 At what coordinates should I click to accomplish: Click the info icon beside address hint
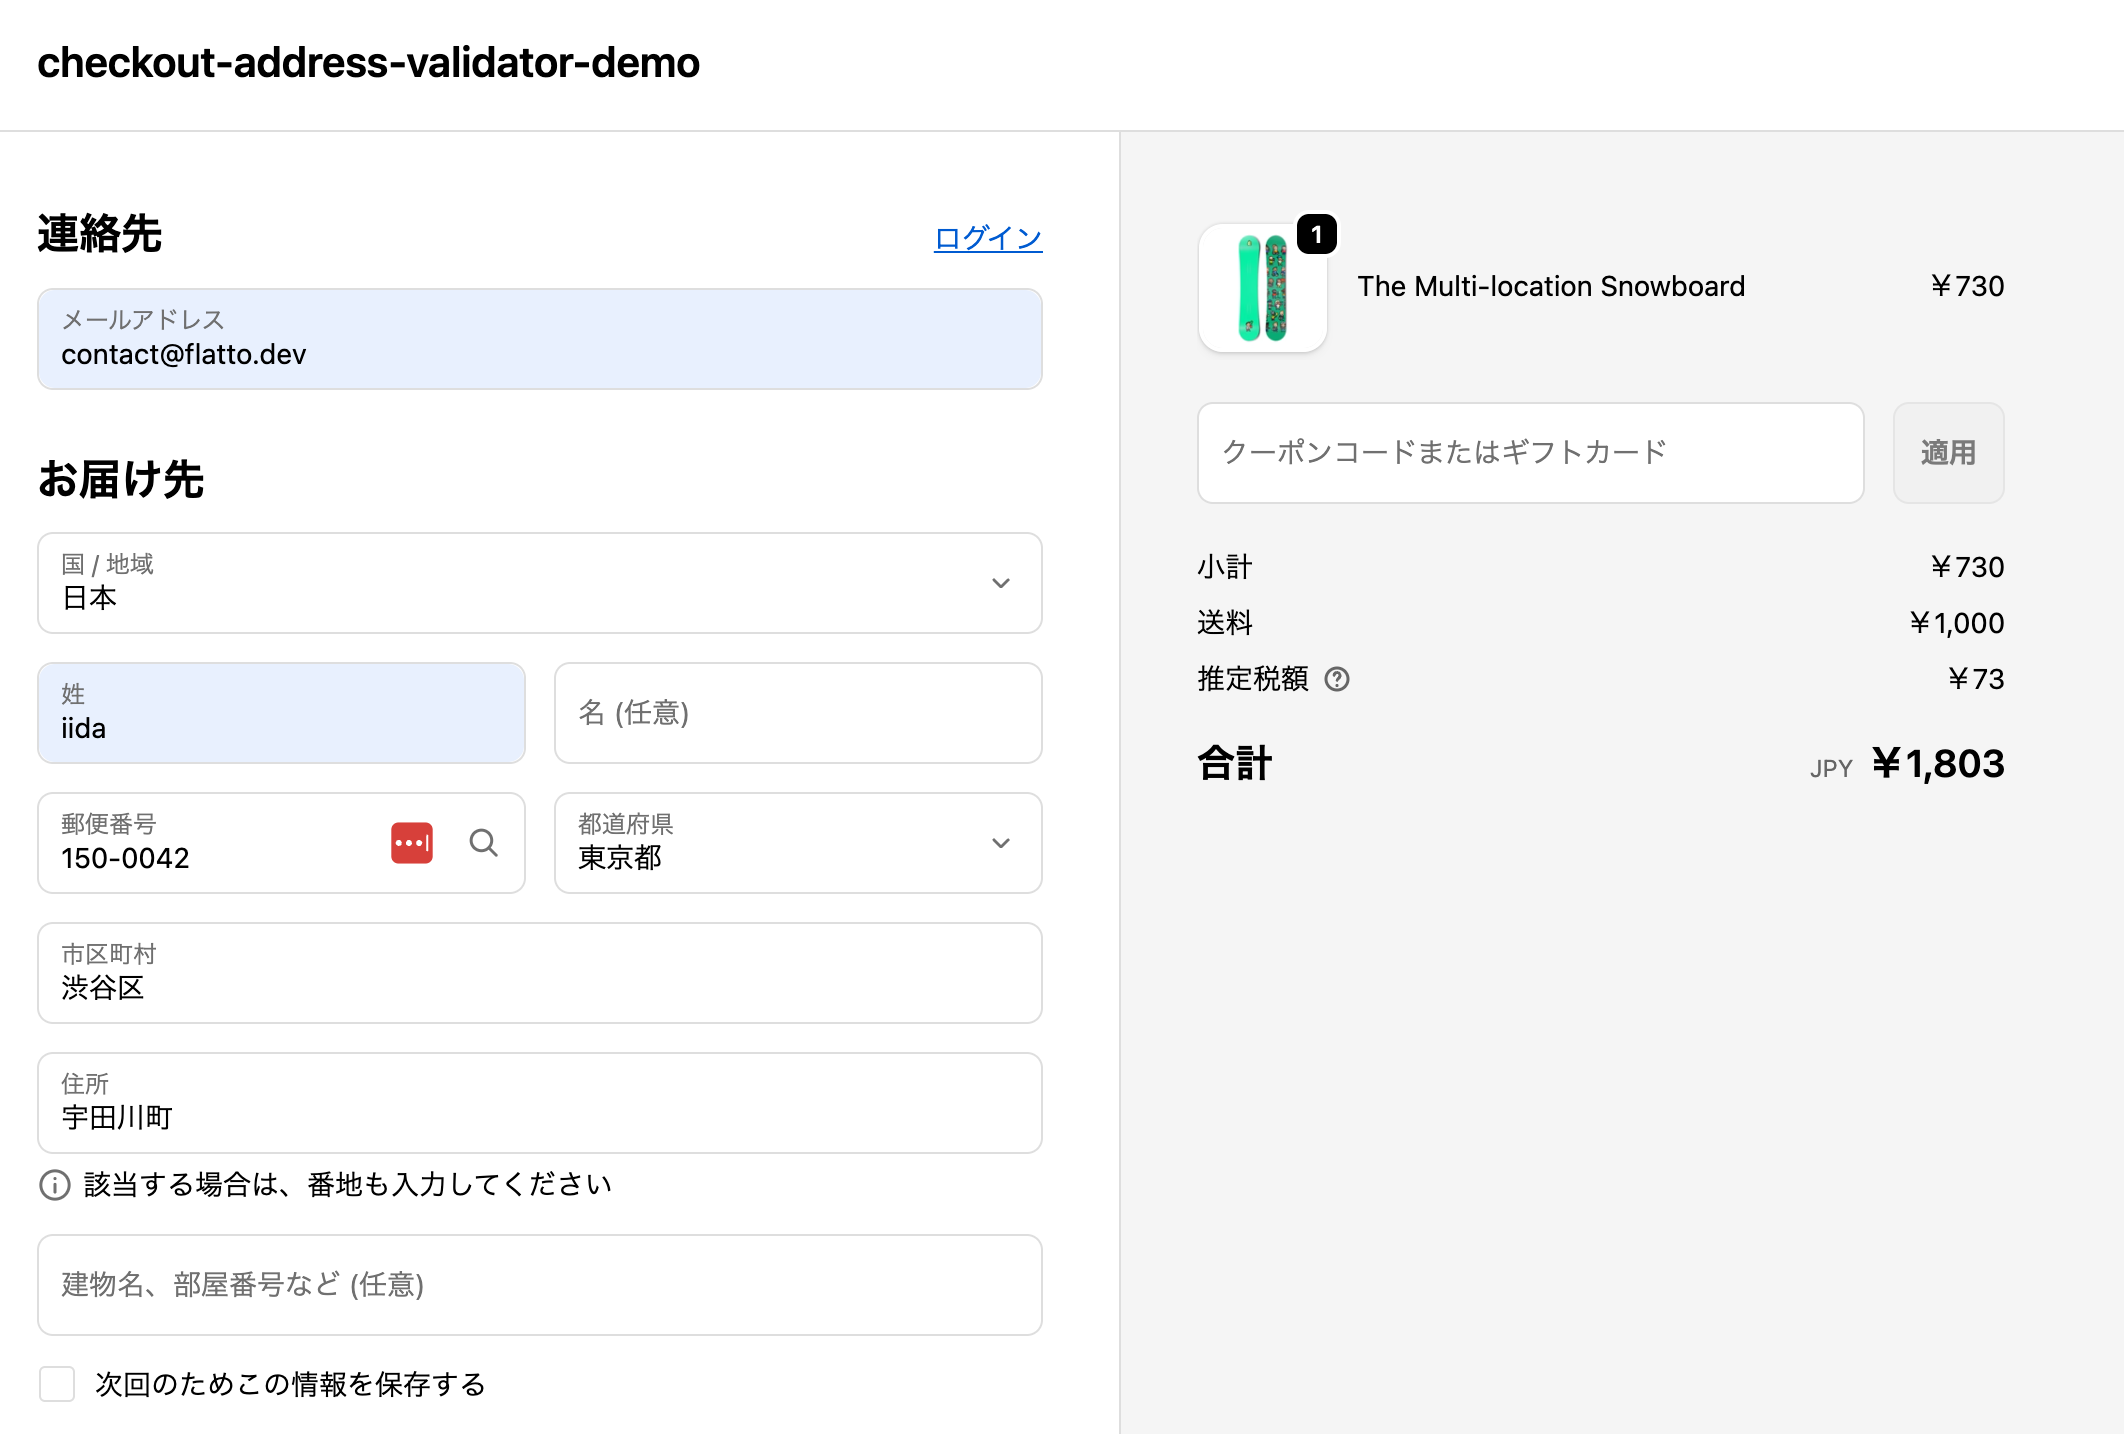coord(54,1185)
